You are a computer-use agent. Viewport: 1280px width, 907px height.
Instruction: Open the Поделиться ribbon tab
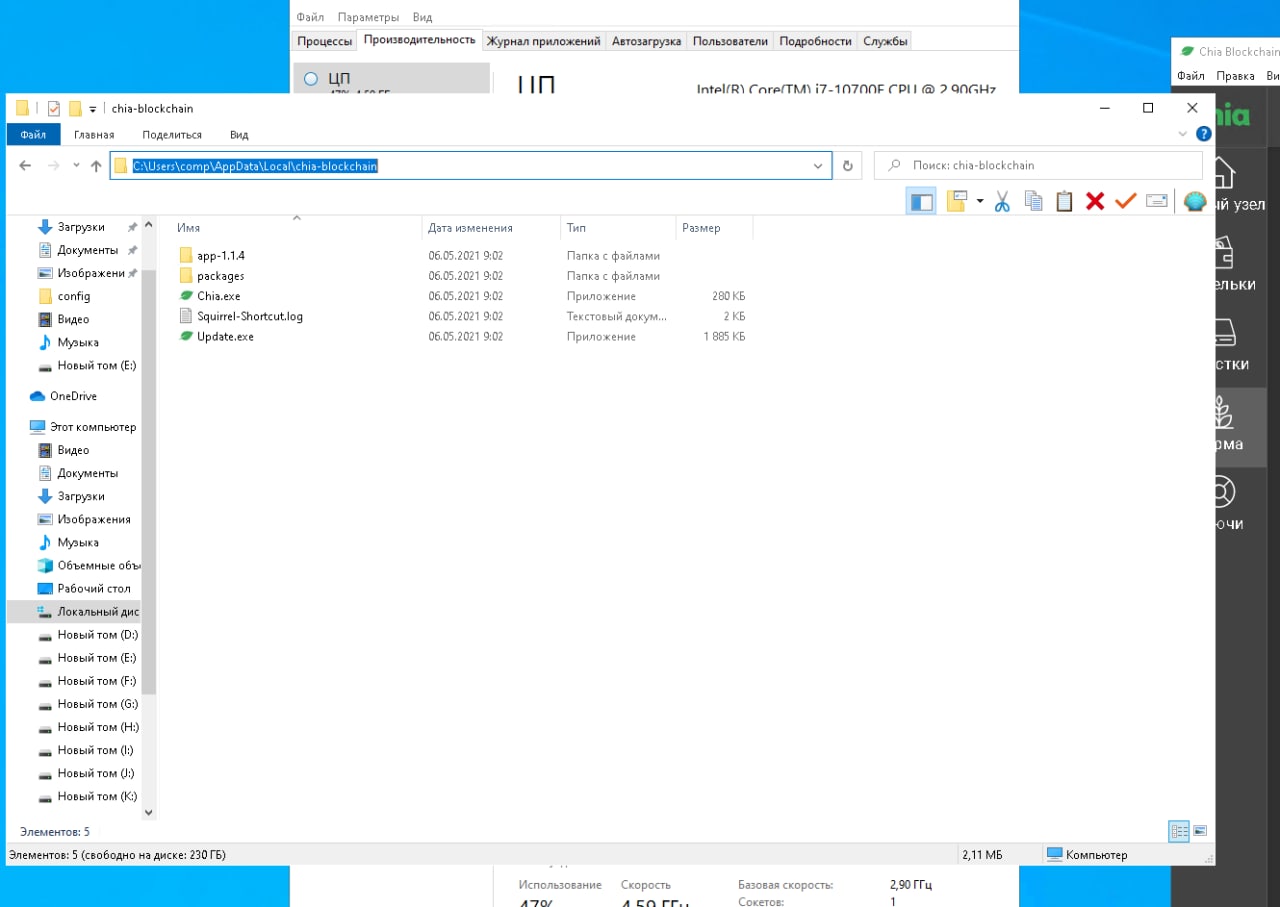(172, 134)
